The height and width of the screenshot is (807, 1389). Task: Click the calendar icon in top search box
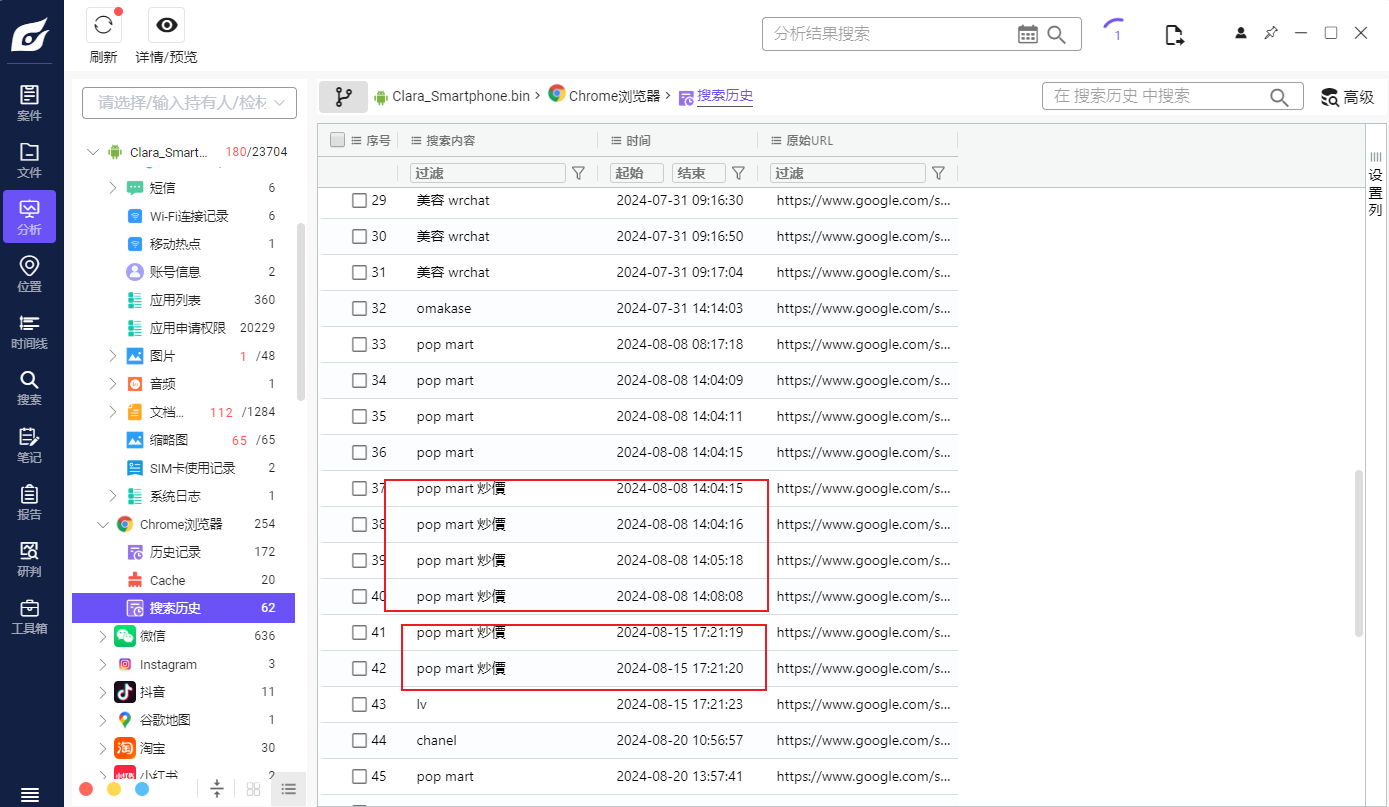pos(1028,34)
